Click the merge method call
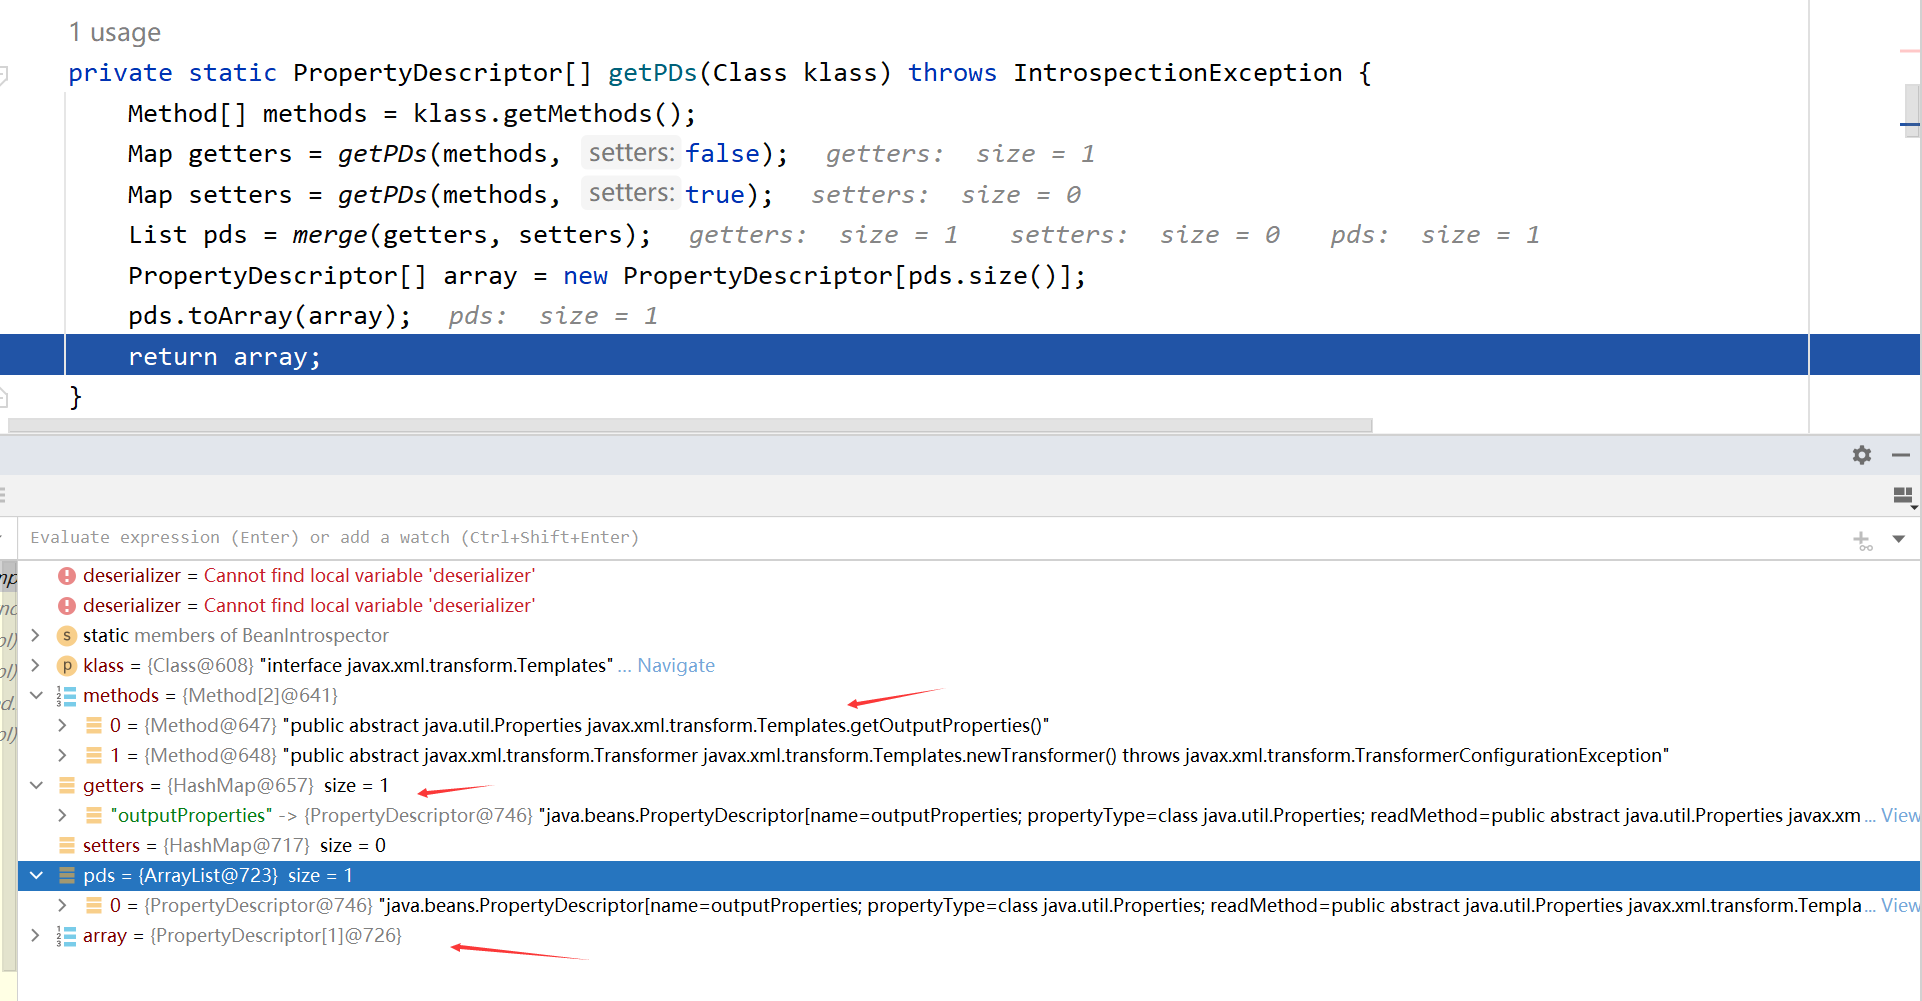 point(330,235)
